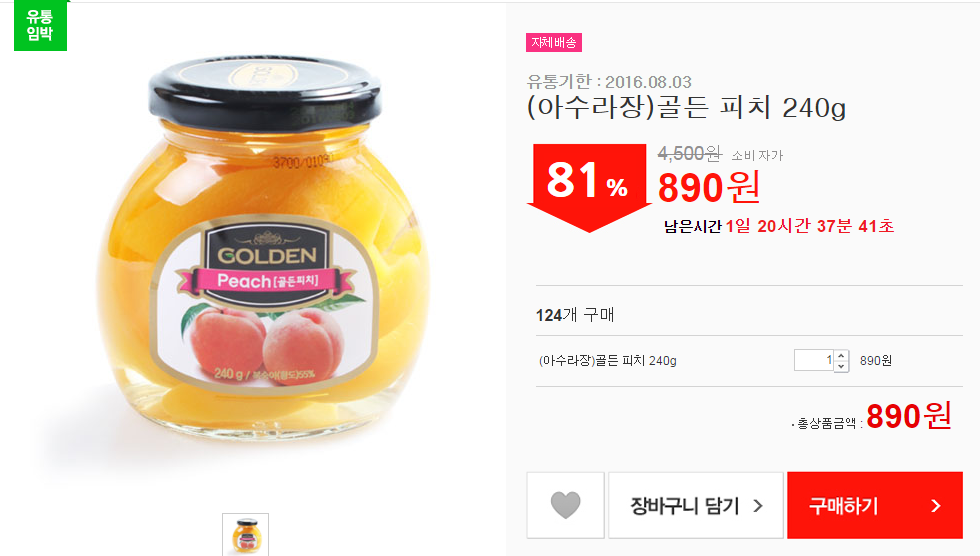980x556 pixels.
Task: Increase quantity with the up stepper arrow
Action: click(x=841, y=355)
